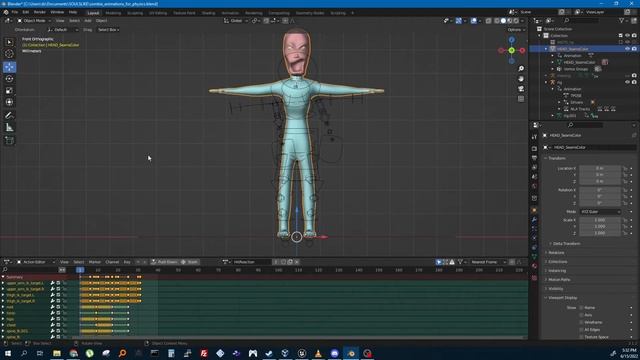Toggle Wireframe checkbox in Viewport Display
Image resolution: width=640 pixels, height=360 pixels.
[x=581, y=322]
